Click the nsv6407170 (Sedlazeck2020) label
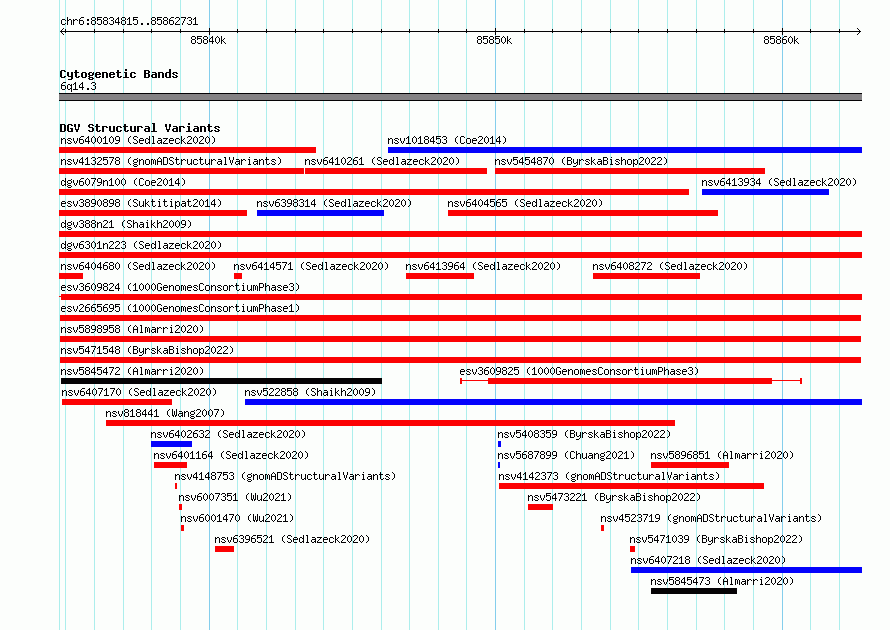Image resolution: width=890 pixels, height=630 pixels. coord(139,392)
